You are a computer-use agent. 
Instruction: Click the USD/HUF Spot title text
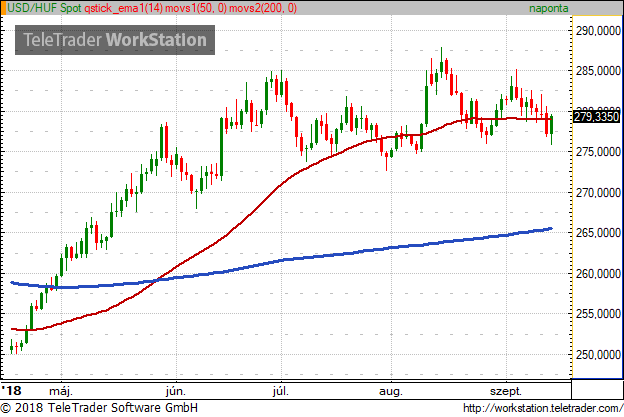click(x=44, y=8)
